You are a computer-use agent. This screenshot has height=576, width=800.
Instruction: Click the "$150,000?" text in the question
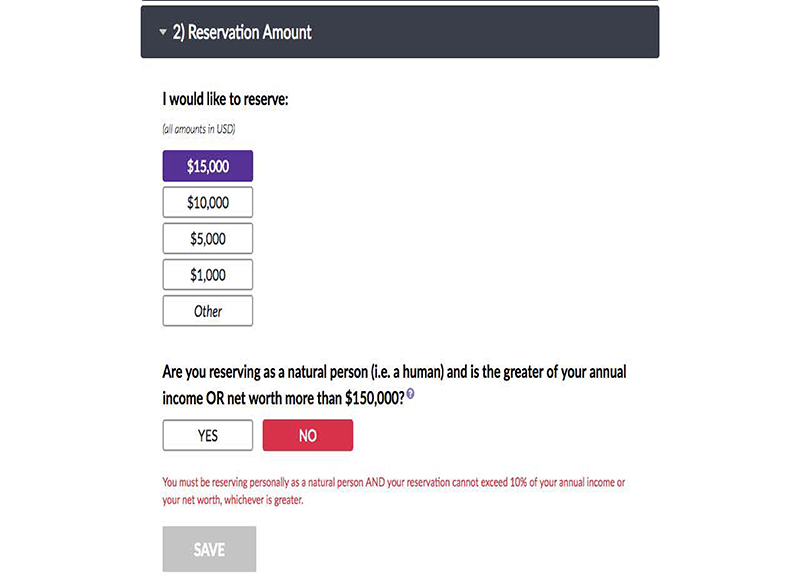[374, 397]
